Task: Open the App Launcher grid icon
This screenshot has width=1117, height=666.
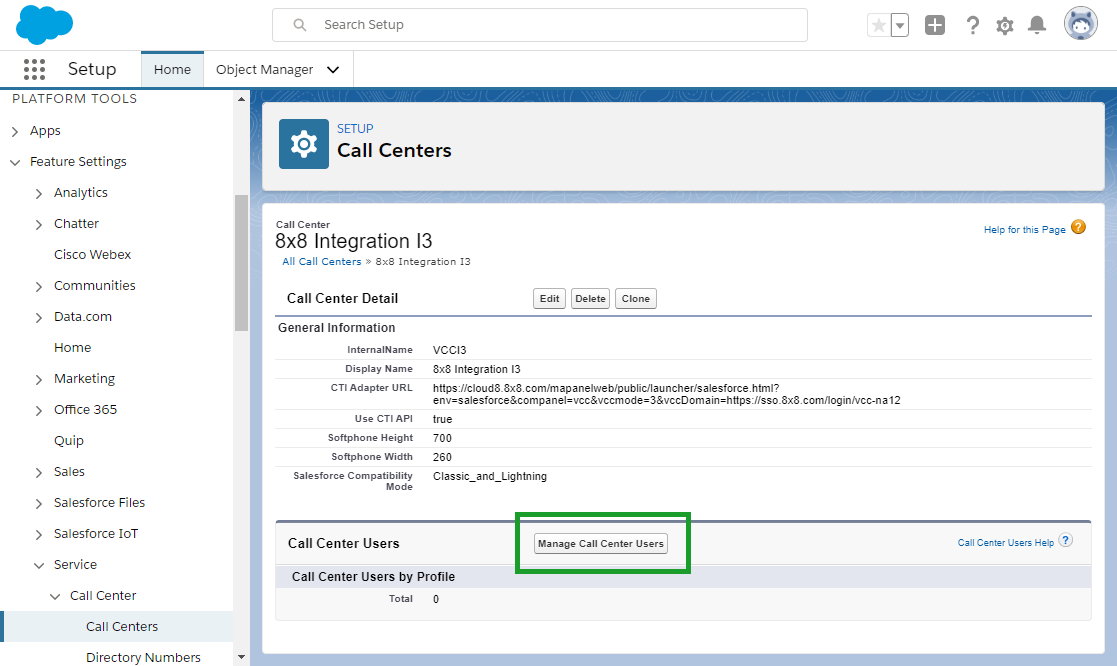Action: [x=34, y=69]
